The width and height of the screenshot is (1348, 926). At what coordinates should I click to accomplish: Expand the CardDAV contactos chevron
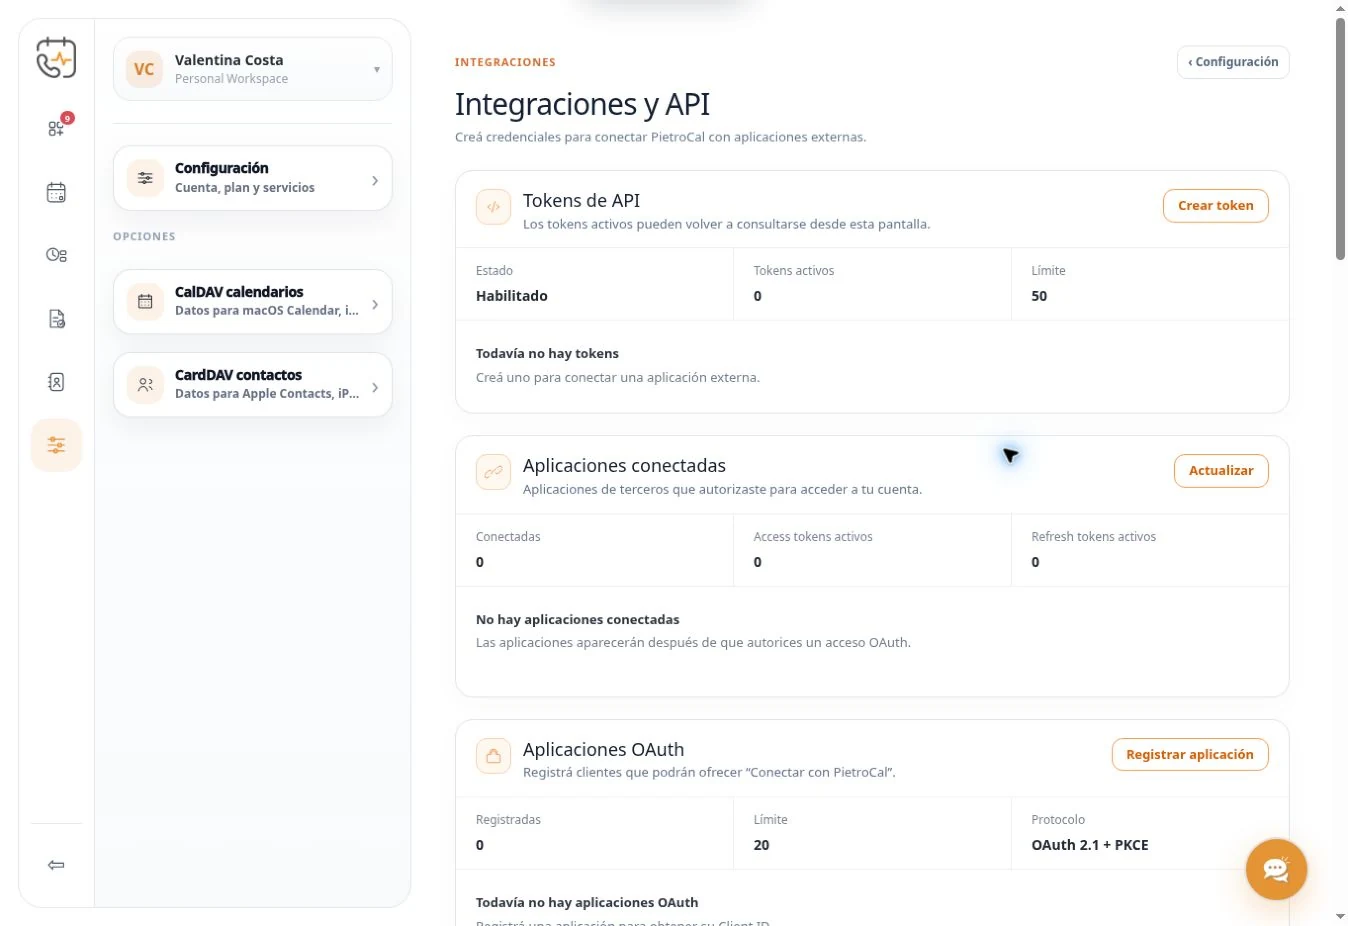(375, 386)
